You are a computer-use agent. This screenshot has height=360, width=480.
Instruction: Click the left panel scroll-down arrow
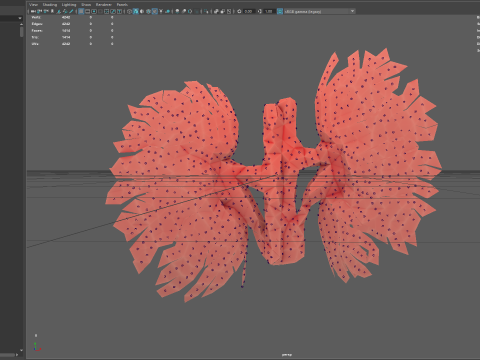tap(21, 350)
